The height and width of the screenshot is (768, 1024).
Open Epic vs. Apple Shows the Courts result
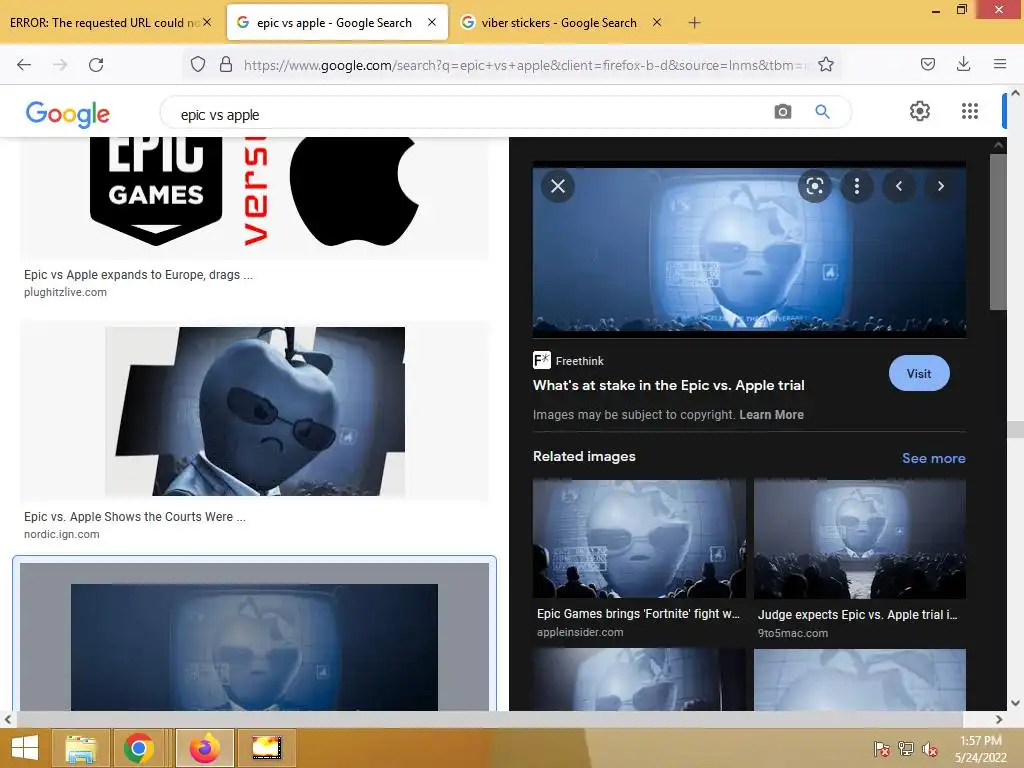pos(135,517)
